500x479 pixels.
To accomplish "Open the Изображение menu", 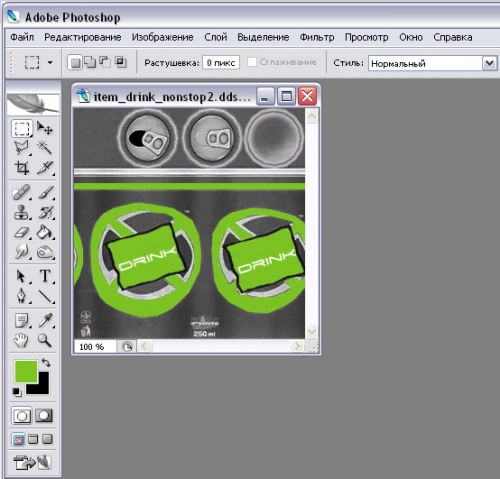I will click(x=162, y=37).
